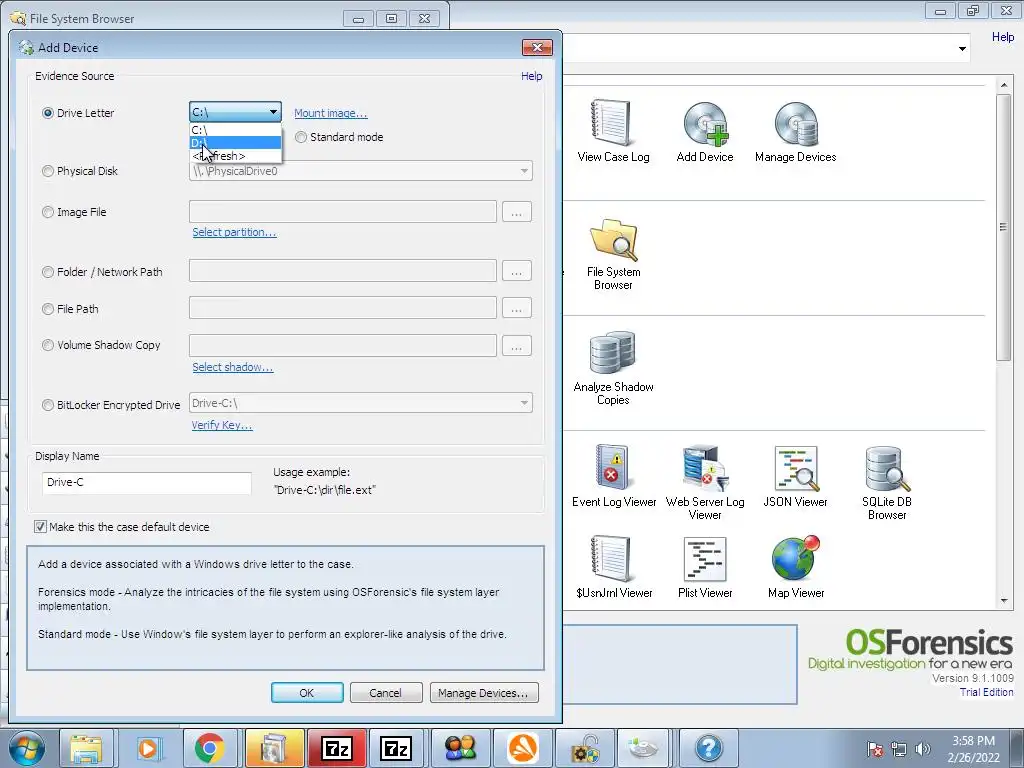Choose C:\ in the drive letter list
The image size is (1024, 768).
[x=235, y=130]
